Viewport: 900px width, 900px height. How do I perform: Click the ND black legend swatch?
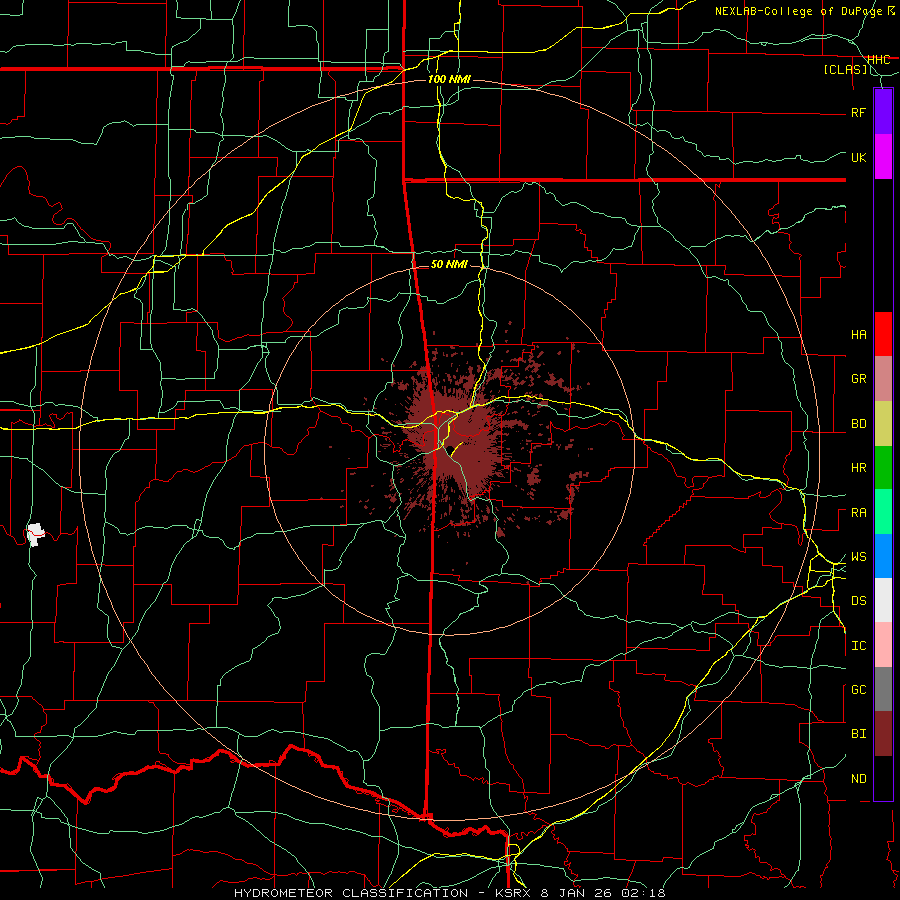point(883,778)
